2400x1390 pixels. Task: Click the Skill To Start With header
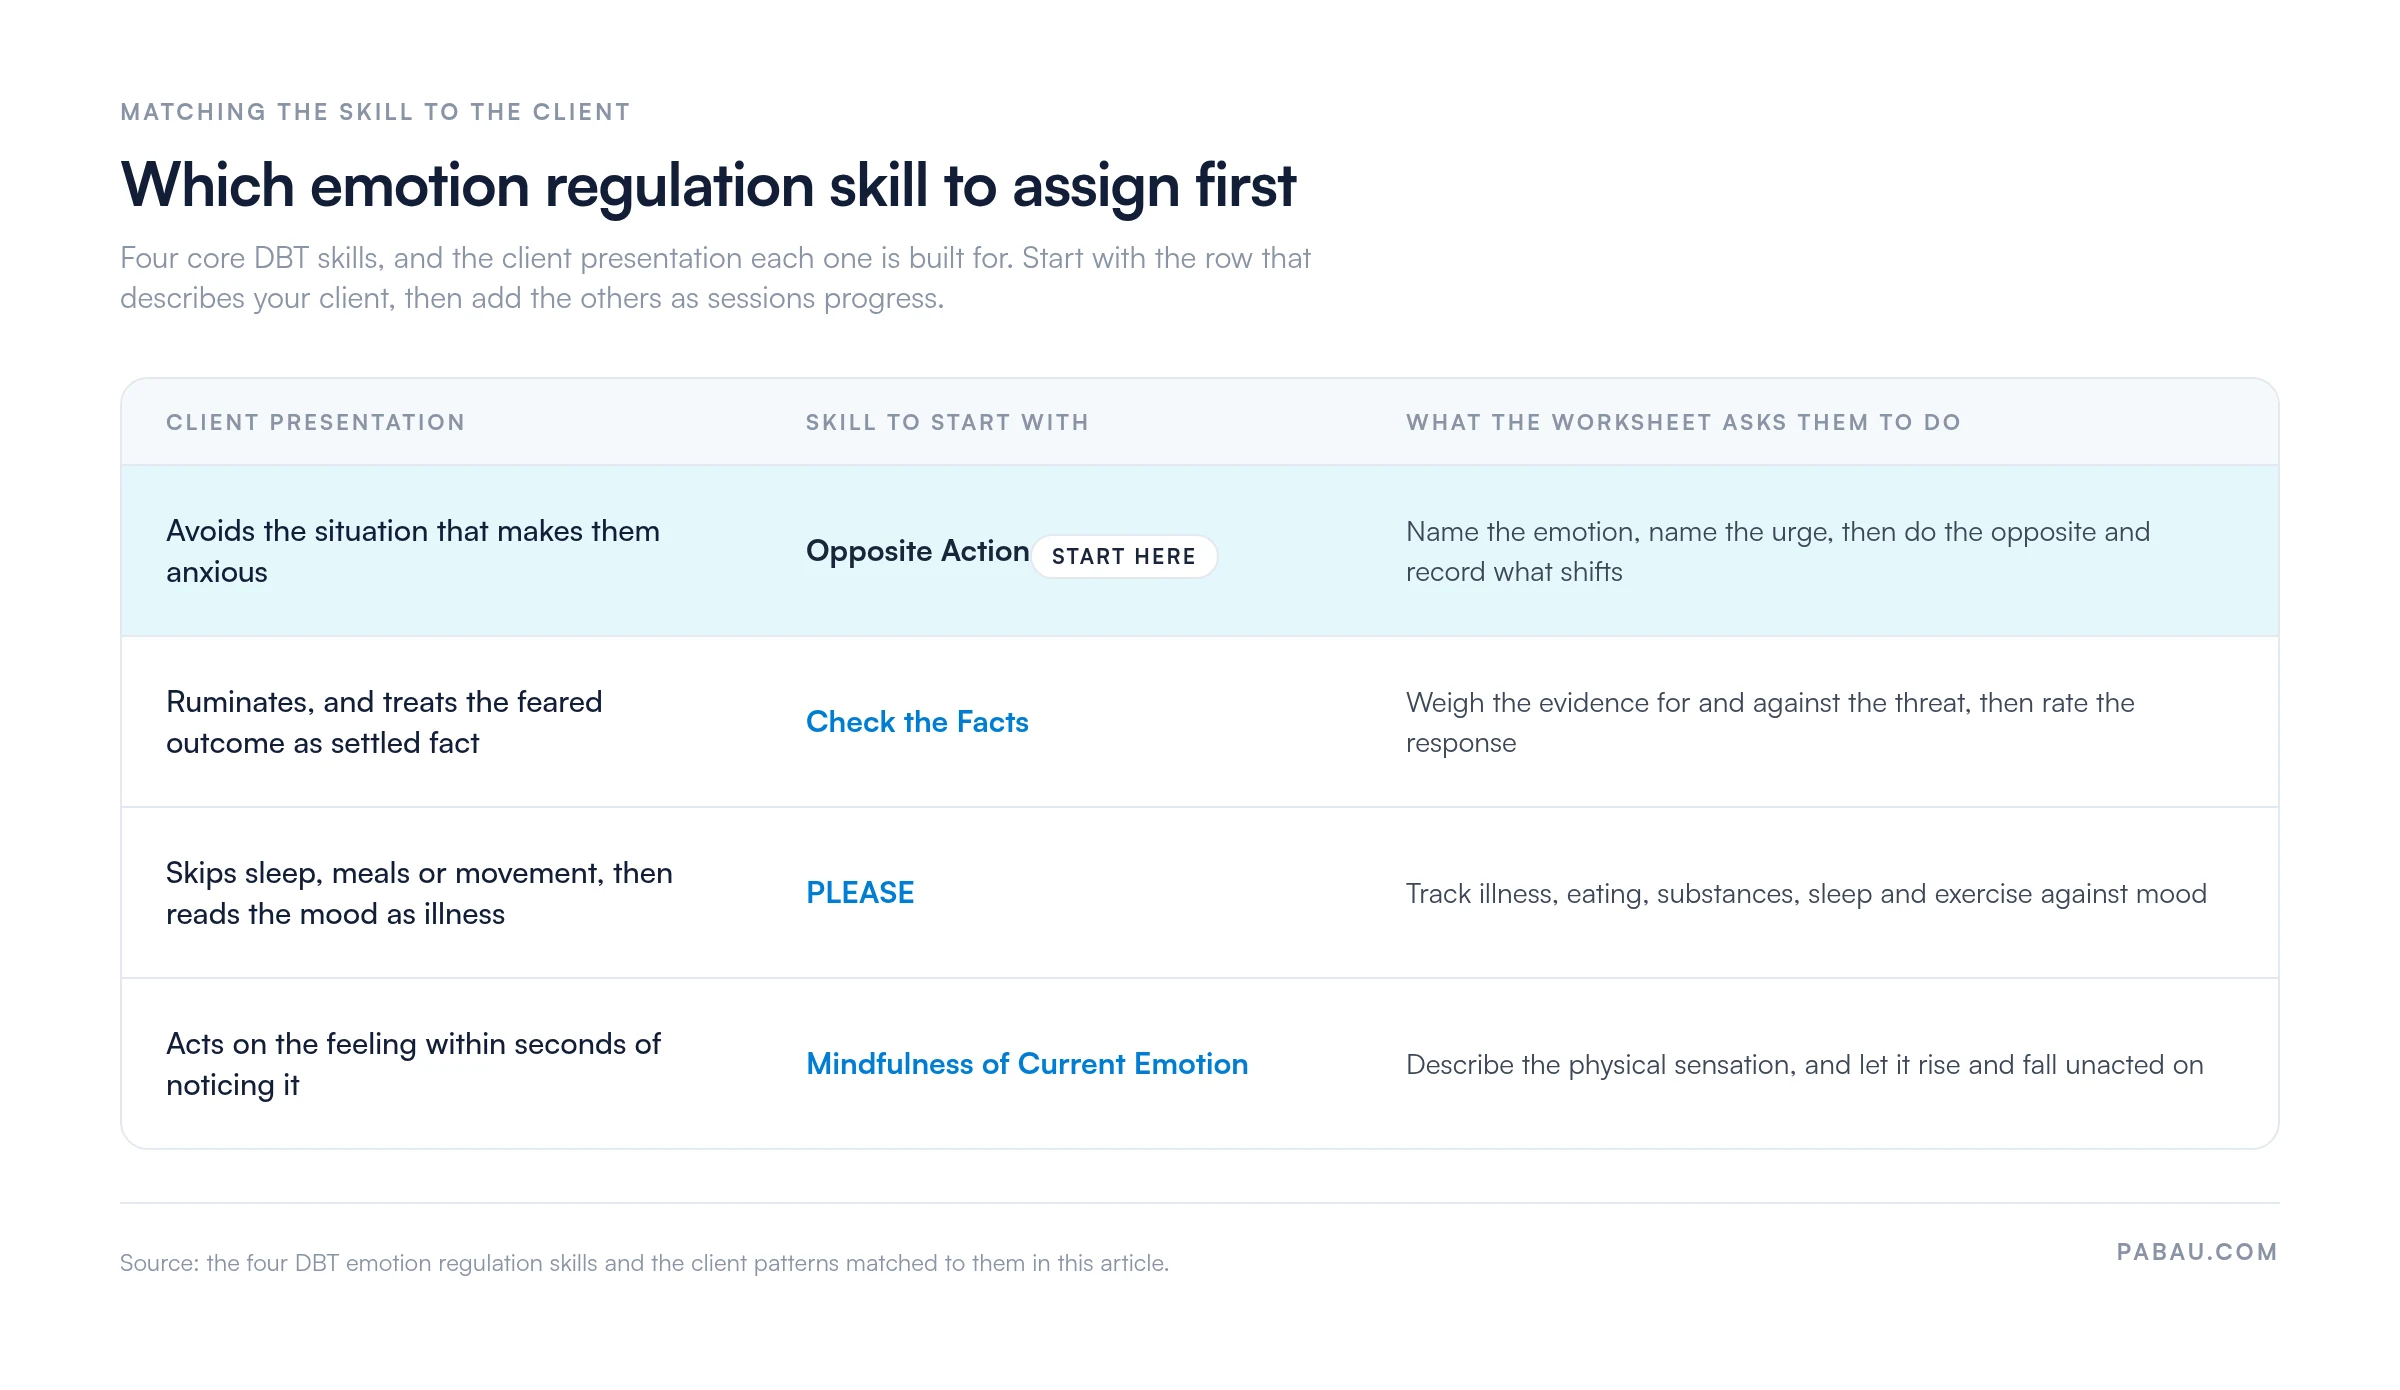pyautogui.click(x=947, y=422)
